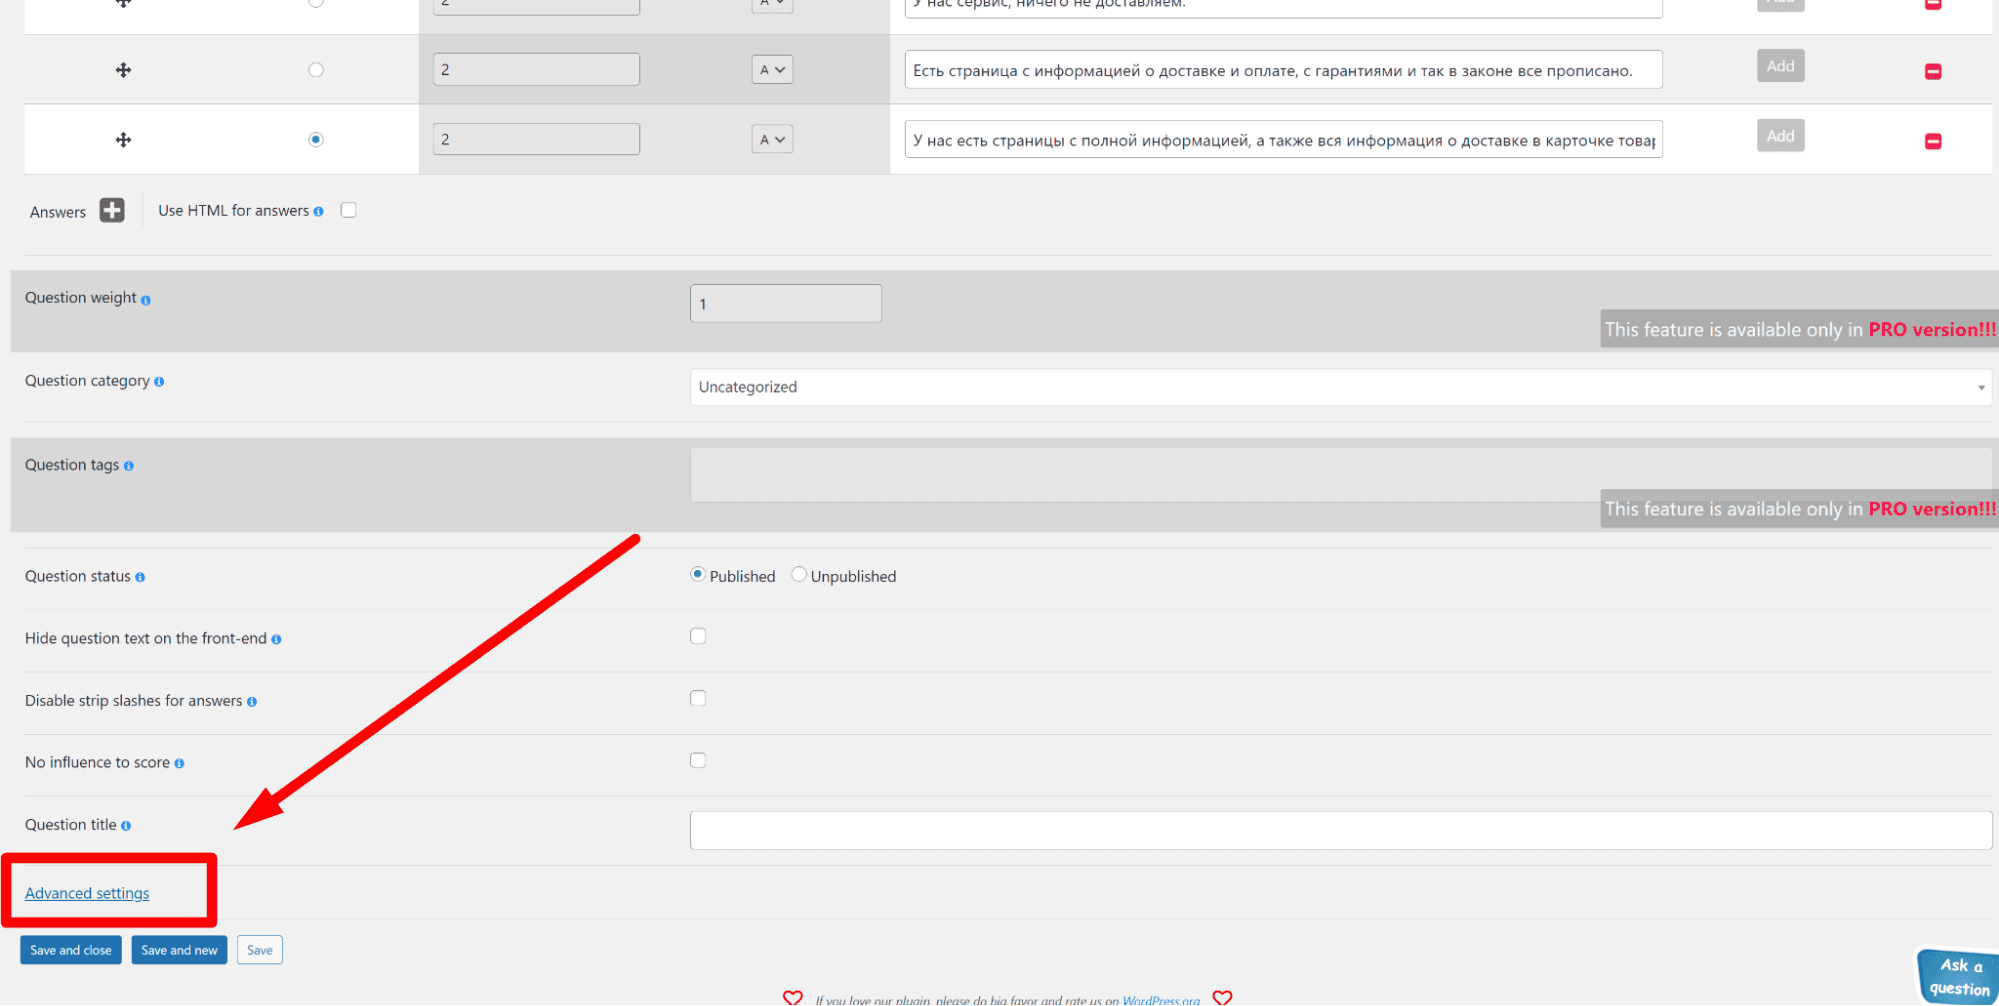Open the 'A' dropdown in the middle answer row
The width and height of the screenshot is (1999, 1006).
pyautogui.click(x=772, y=70)
